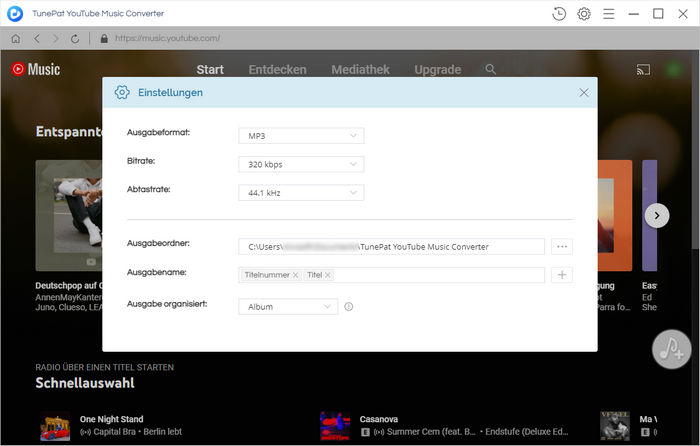Screen dimensions: 700x446
Task: Open the Ausgabeformat MP3 dropdown
Action: tap(301, 136)
